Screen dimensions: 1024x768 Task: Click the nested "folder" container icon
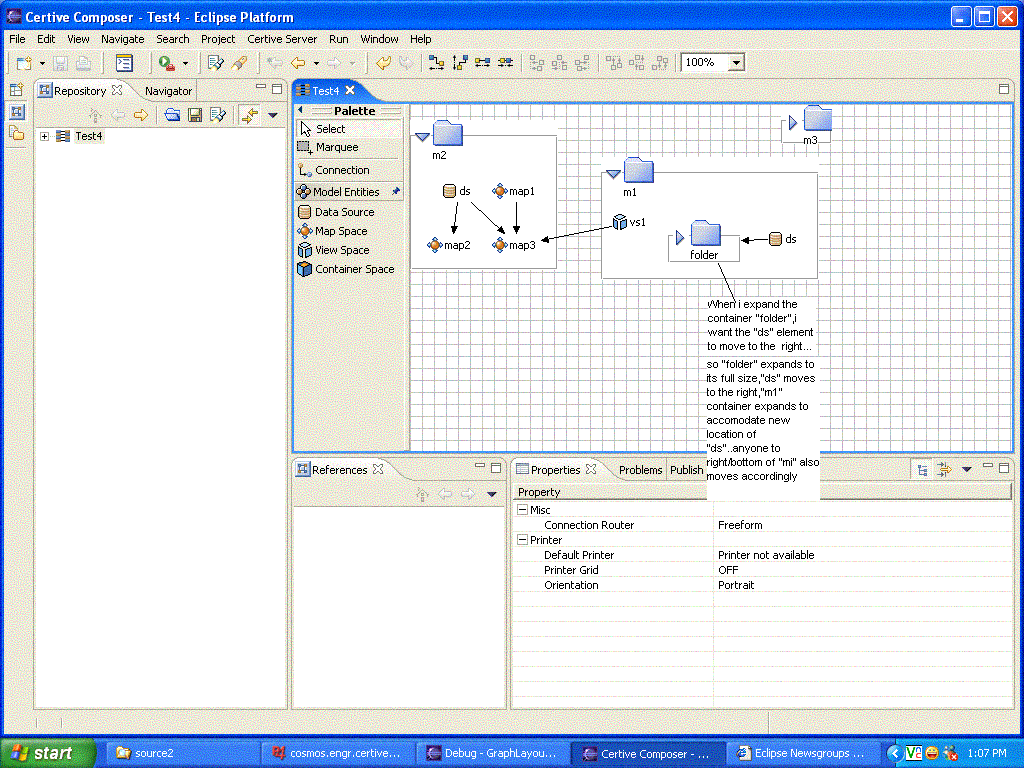click(x=705, y=233)
